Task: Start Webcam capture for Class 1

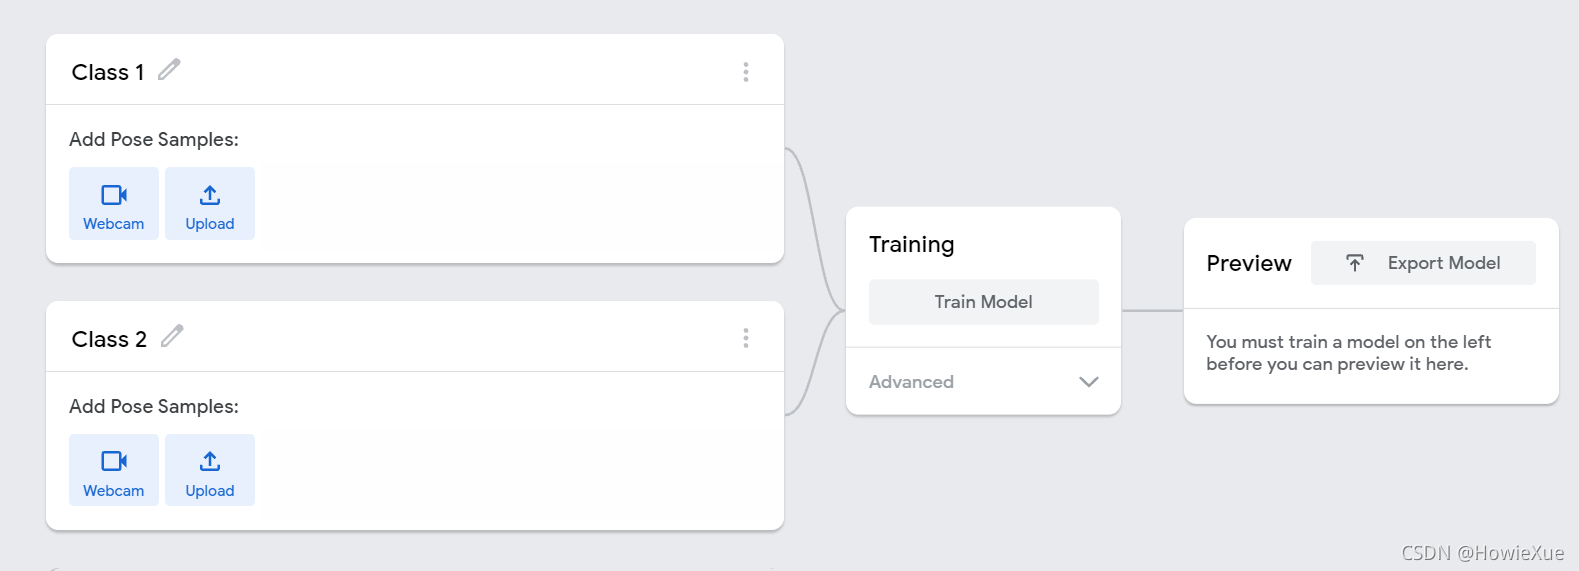Action: tap(114, 204)
